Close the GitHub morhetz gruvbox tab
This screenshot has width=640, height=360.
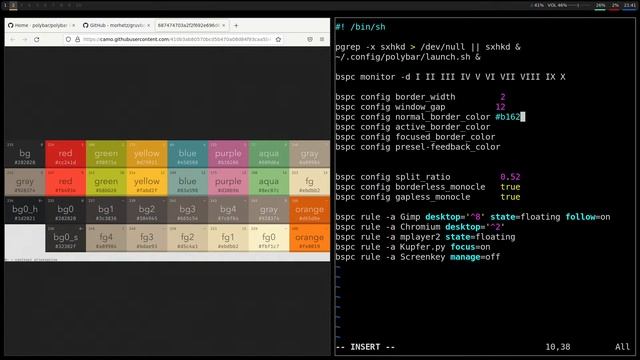click(x=148, y=25)
